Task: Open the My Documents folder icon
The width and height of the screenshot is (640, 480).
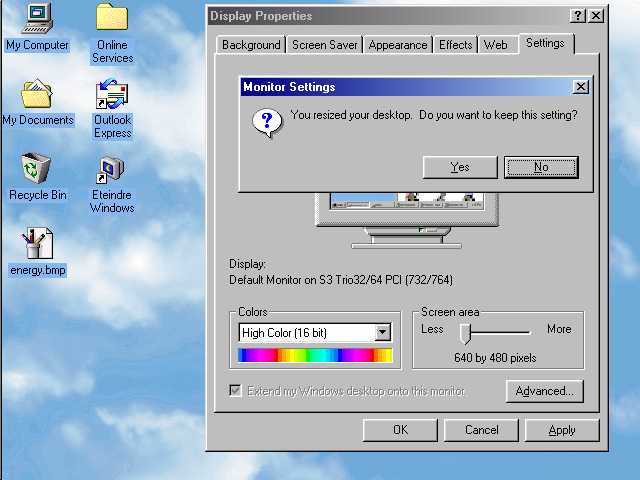Action: click(x=37, y=95)
